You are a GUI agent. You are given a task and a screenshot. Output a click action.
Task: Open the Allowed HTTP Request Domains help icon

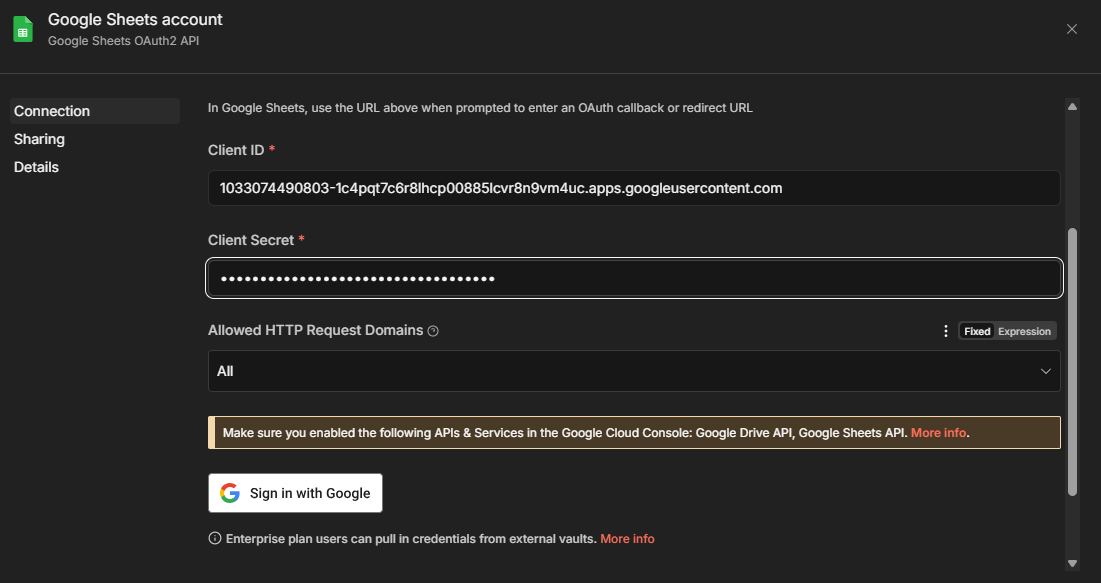click(433, 331)
